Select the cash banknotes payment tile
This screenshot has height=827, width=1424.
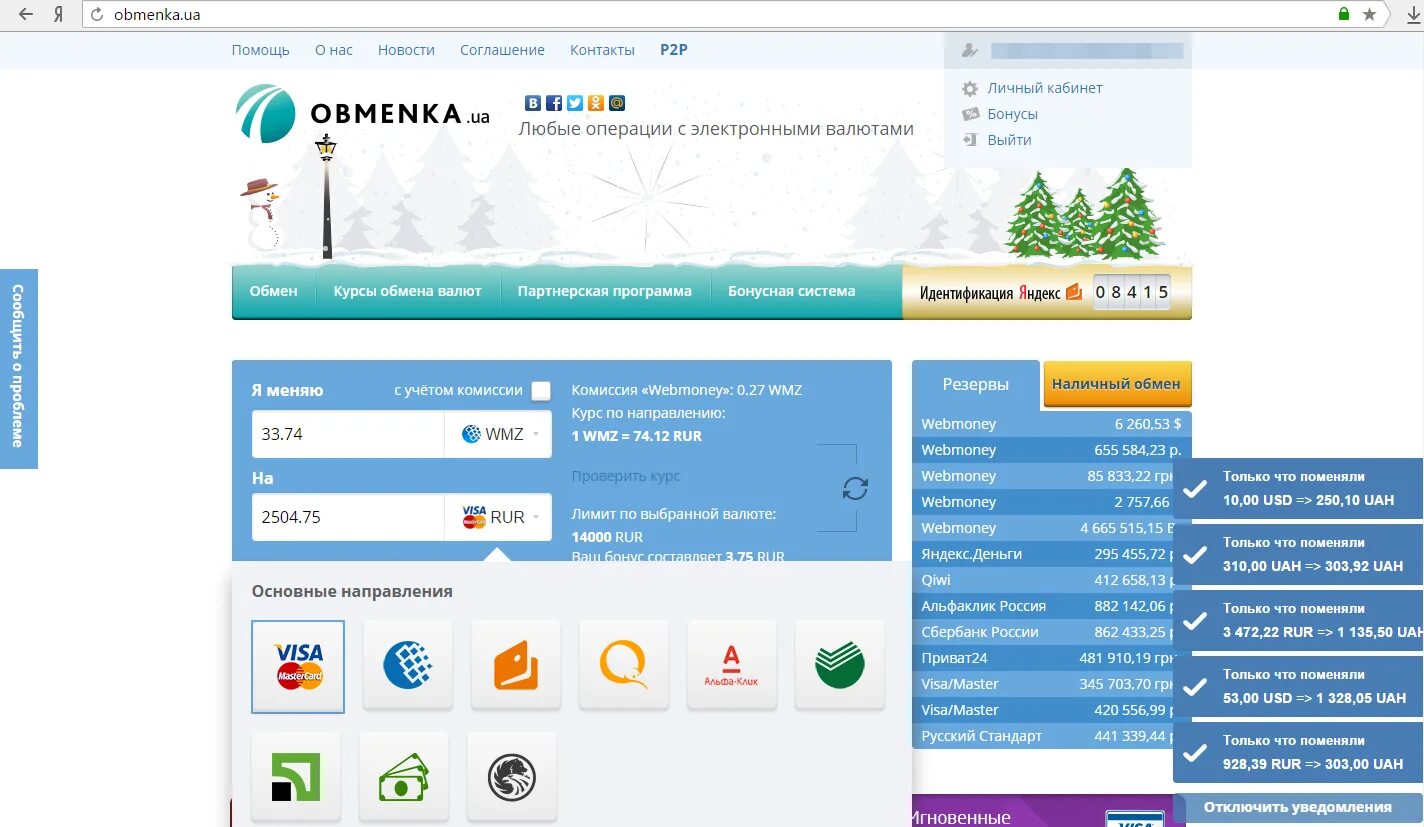404,777
